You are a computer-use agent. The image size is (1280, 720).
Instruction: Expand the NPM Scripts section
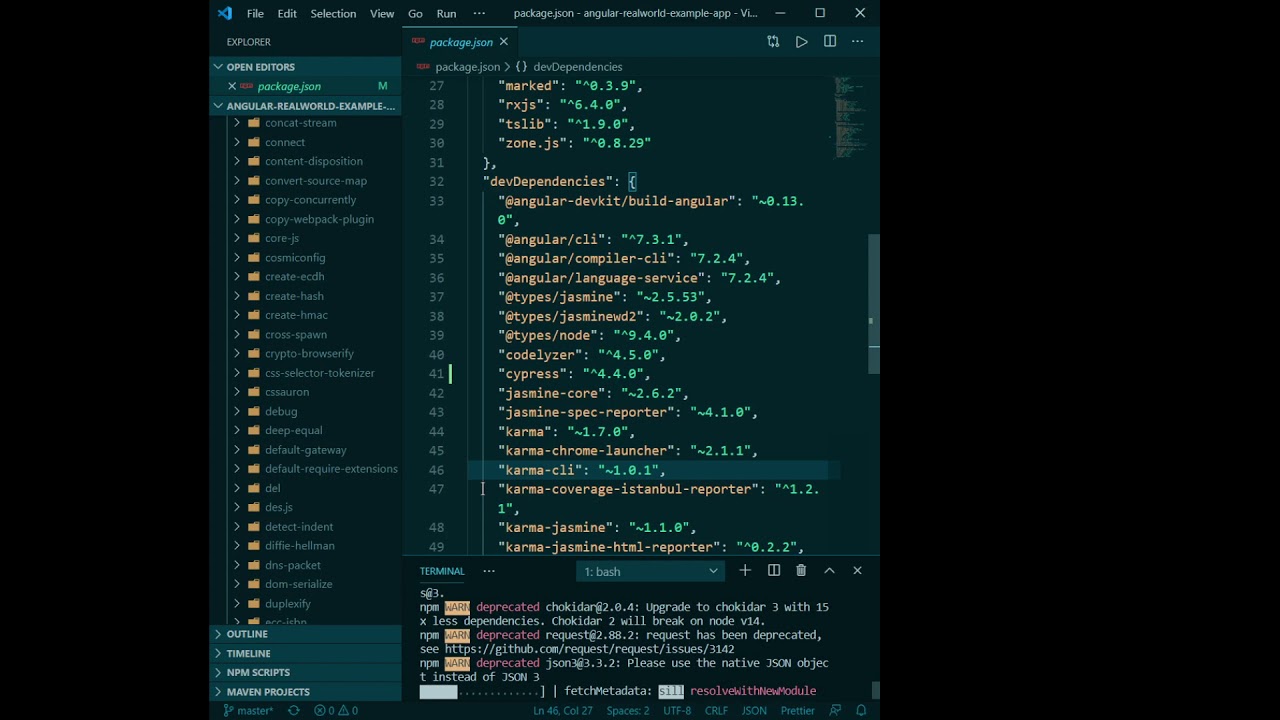click(305, 672)
